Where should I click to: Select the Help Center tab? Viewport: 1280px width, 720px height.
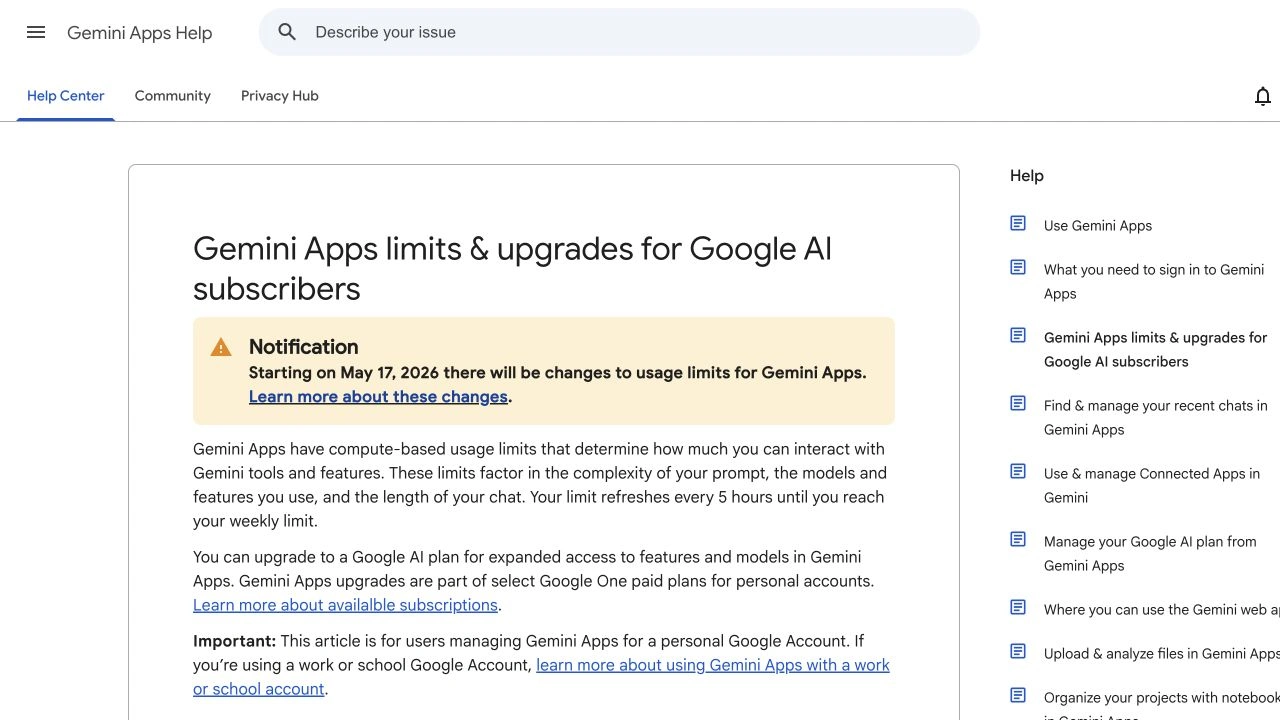66,96
